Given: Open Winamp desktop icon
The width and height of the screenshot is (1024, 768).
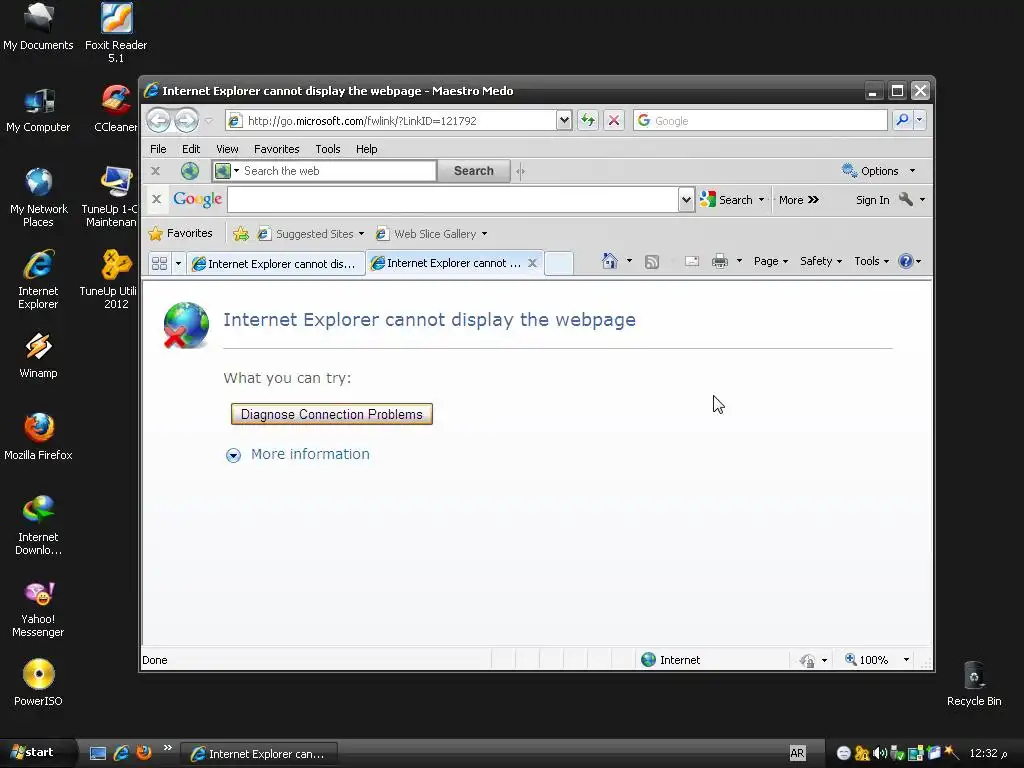Looking at the screenshot, I should point(39,355).
